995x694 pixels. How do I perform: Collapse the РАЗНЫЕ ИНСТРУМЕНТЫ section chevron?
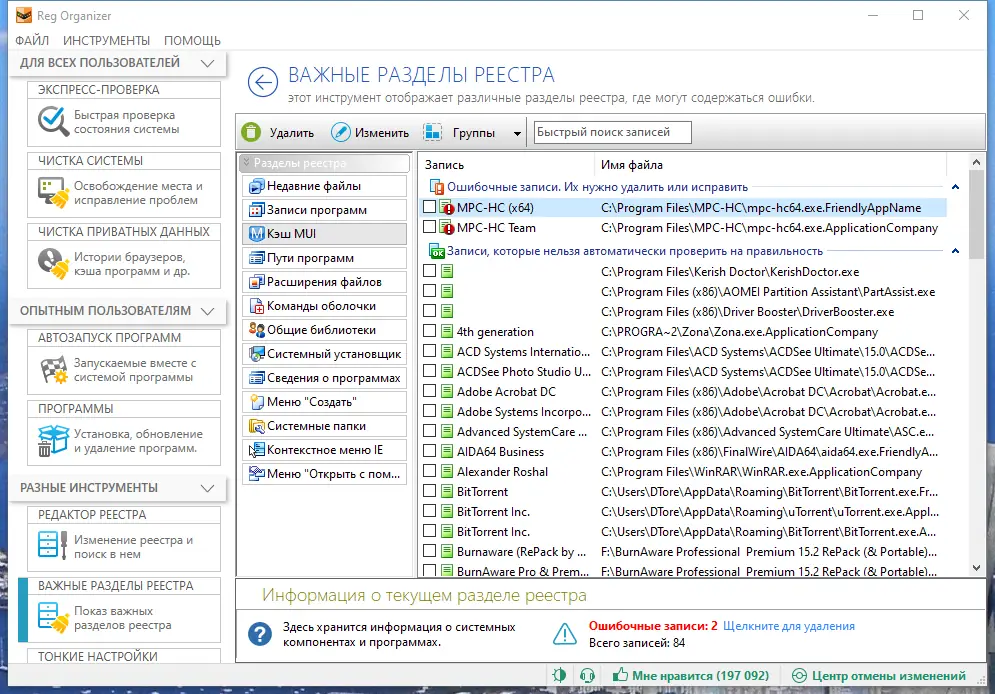[x=207, y=488]
